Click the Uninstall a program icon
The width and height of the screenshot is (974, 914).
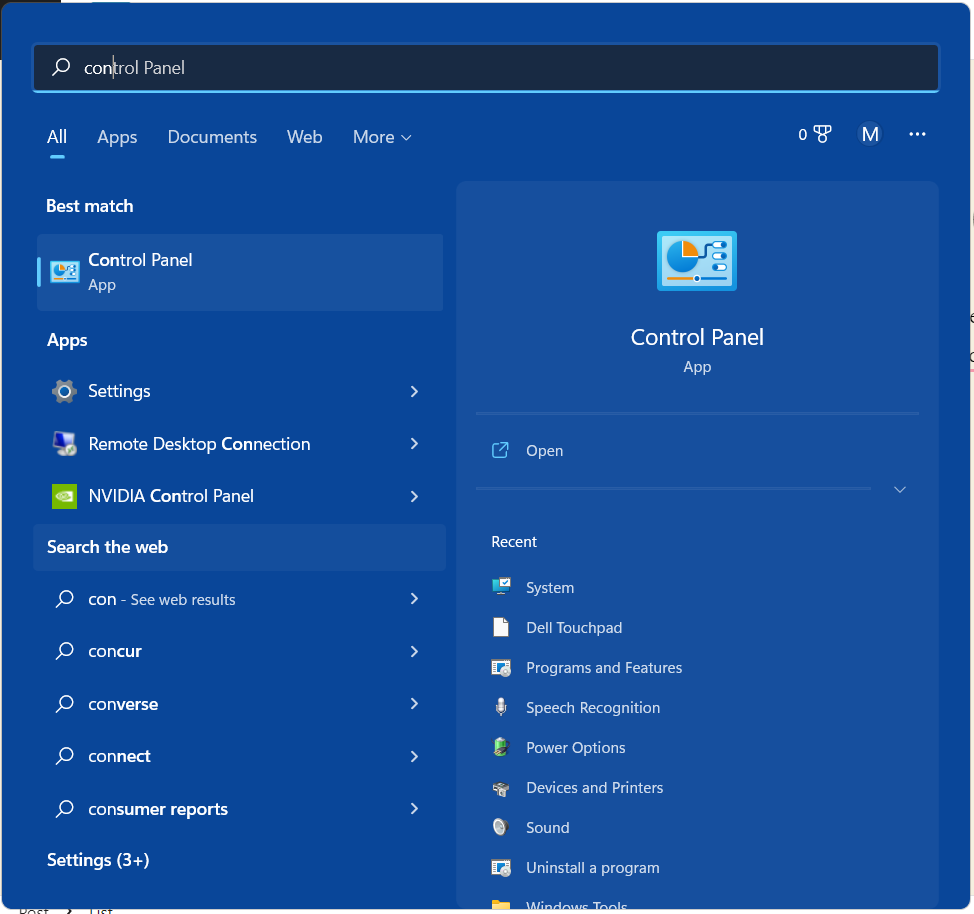coord(501,867)
